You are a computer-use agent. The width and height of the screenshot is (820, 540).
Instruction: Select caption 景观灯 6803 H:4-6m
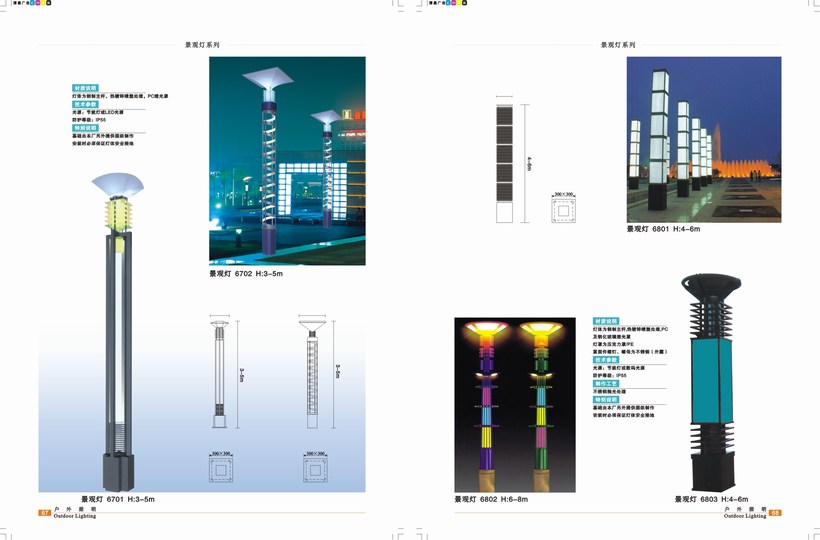(x=710, y=498)
